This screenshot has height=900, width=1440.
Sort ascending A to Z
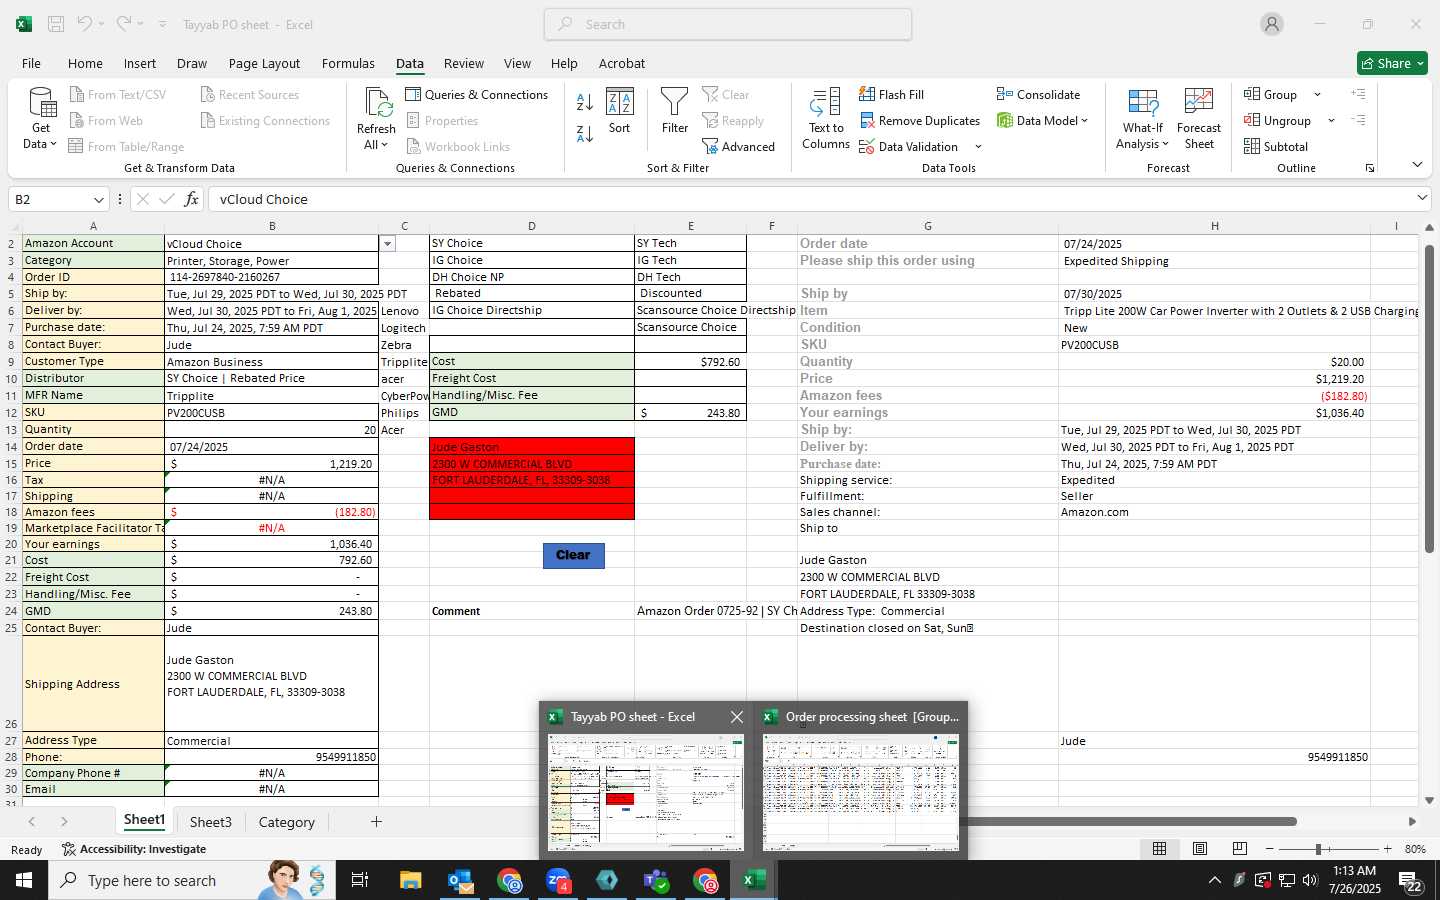585,102
